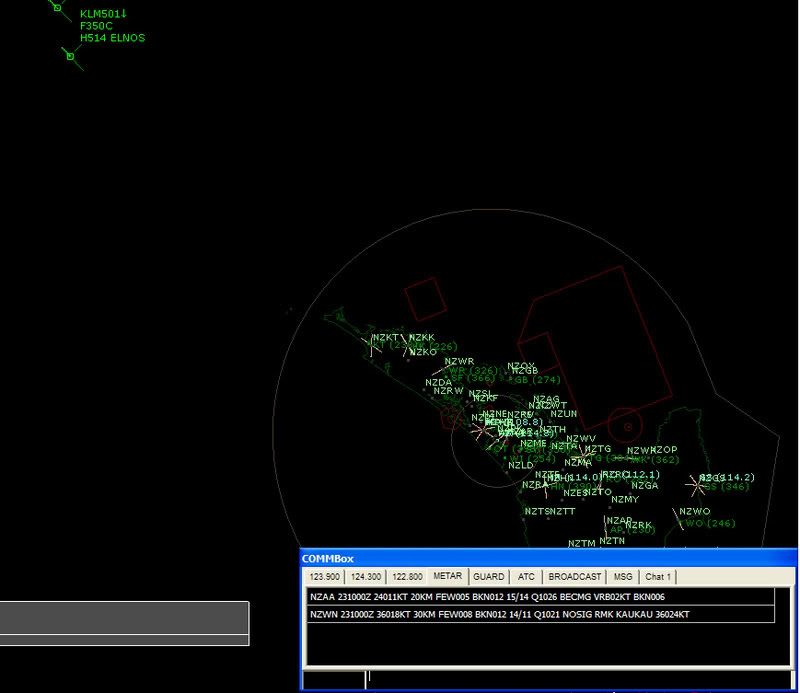The width and height of the screenshot is (800, 693).
Task: Click the NZKT airport symbol
Action: pos(372,346)
